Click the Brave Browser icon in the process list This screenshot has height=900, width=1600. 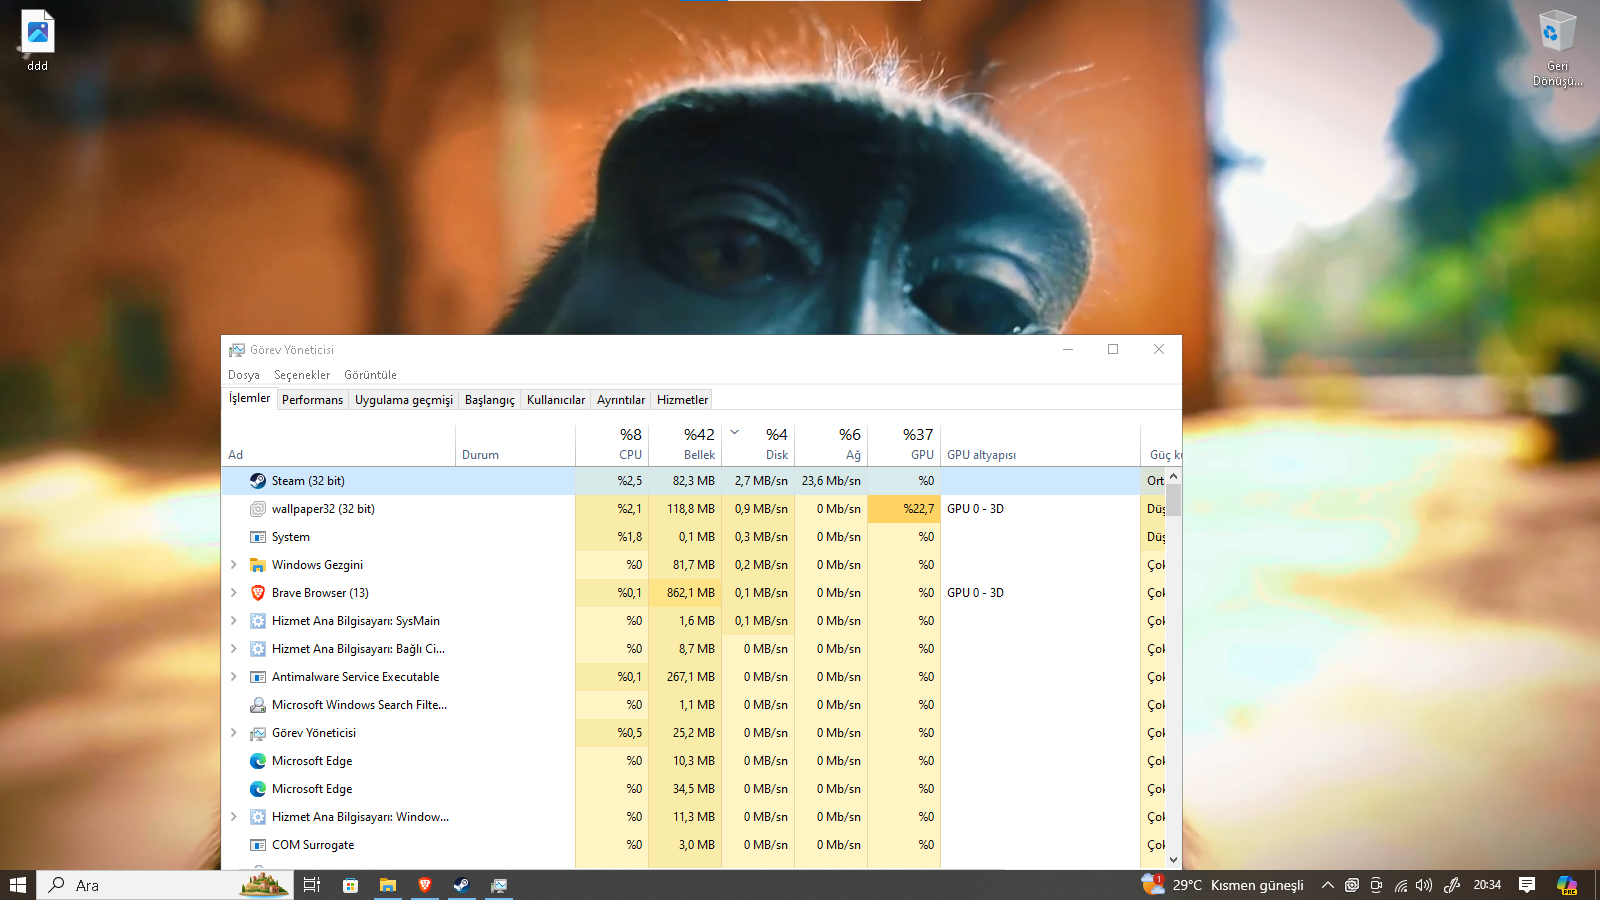257,593
